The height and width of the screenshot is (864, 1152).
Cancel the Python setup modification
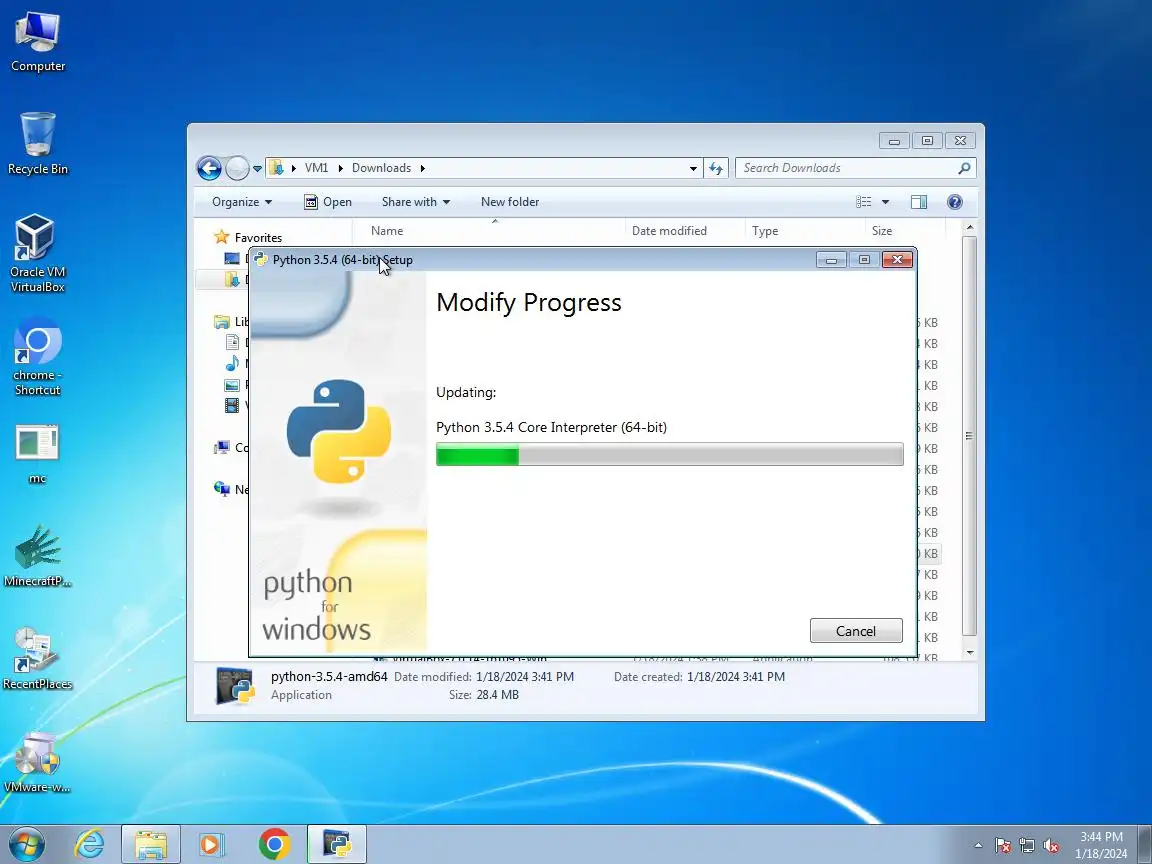(x=856, y=631)
